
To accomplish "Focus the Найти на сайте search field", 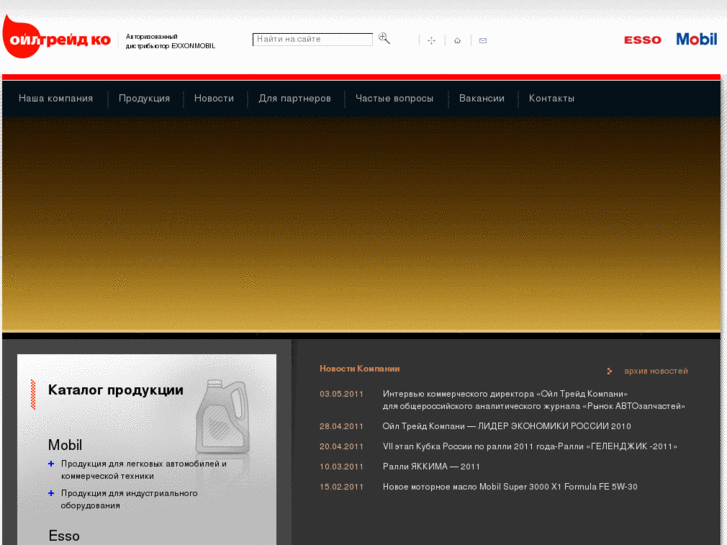I will click(x=312, y=39).
